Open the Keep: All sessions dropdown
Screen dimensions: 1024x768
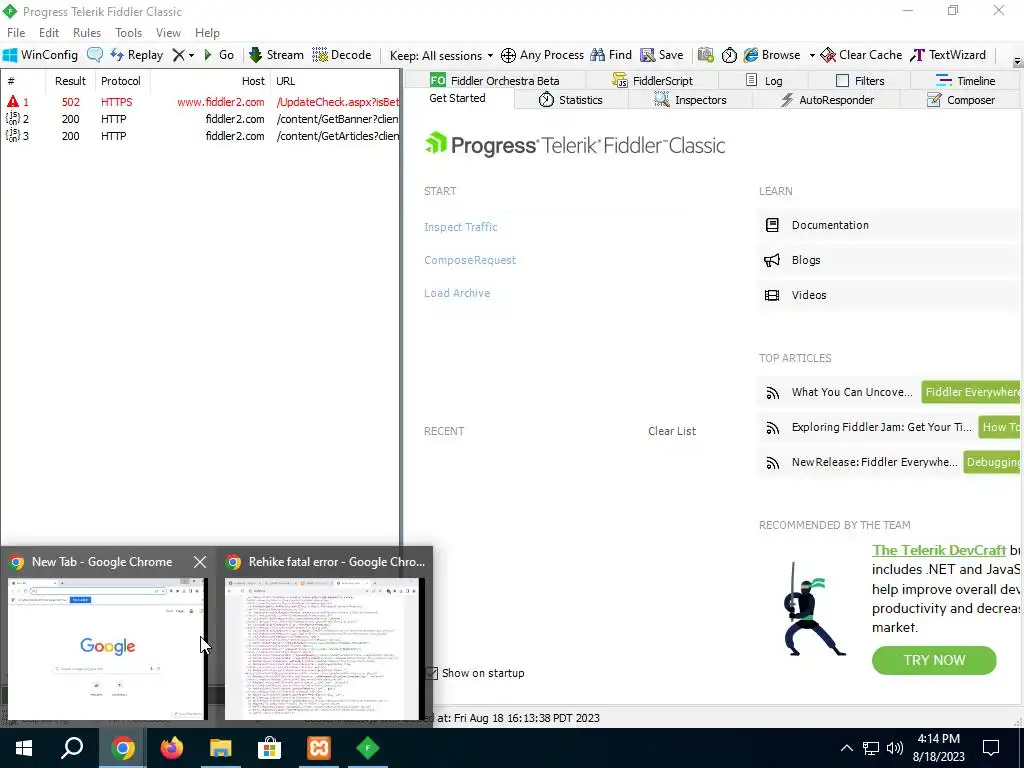(441, 56)
